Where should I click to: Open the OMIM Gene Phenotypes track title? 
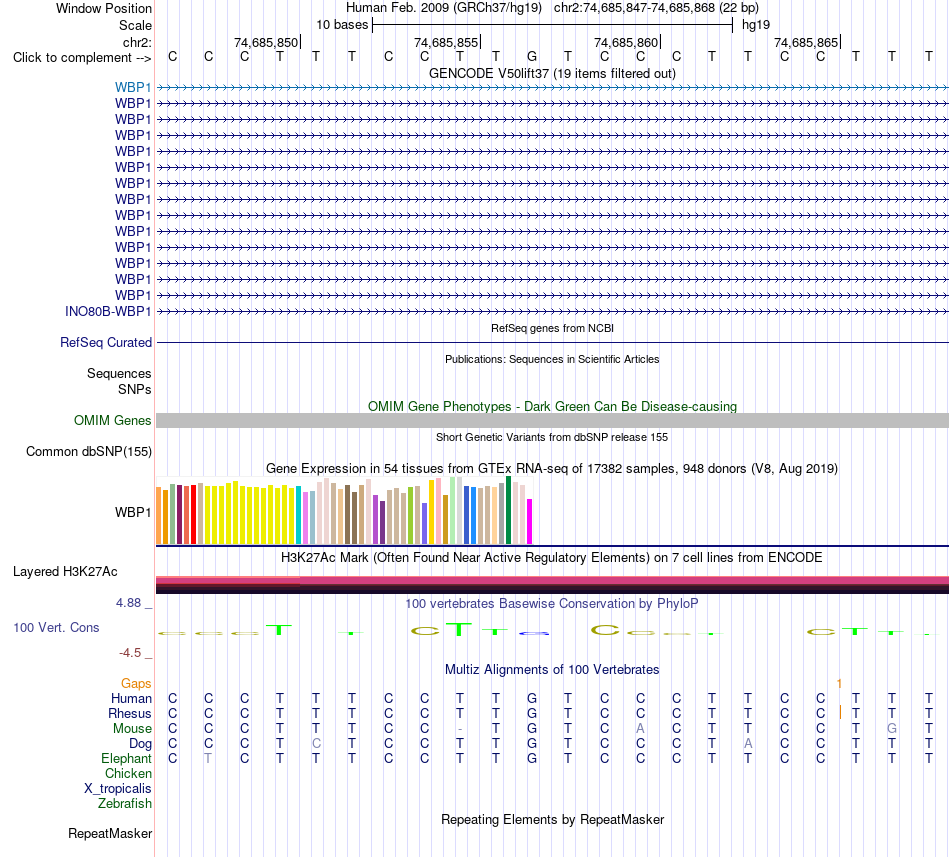552,406
